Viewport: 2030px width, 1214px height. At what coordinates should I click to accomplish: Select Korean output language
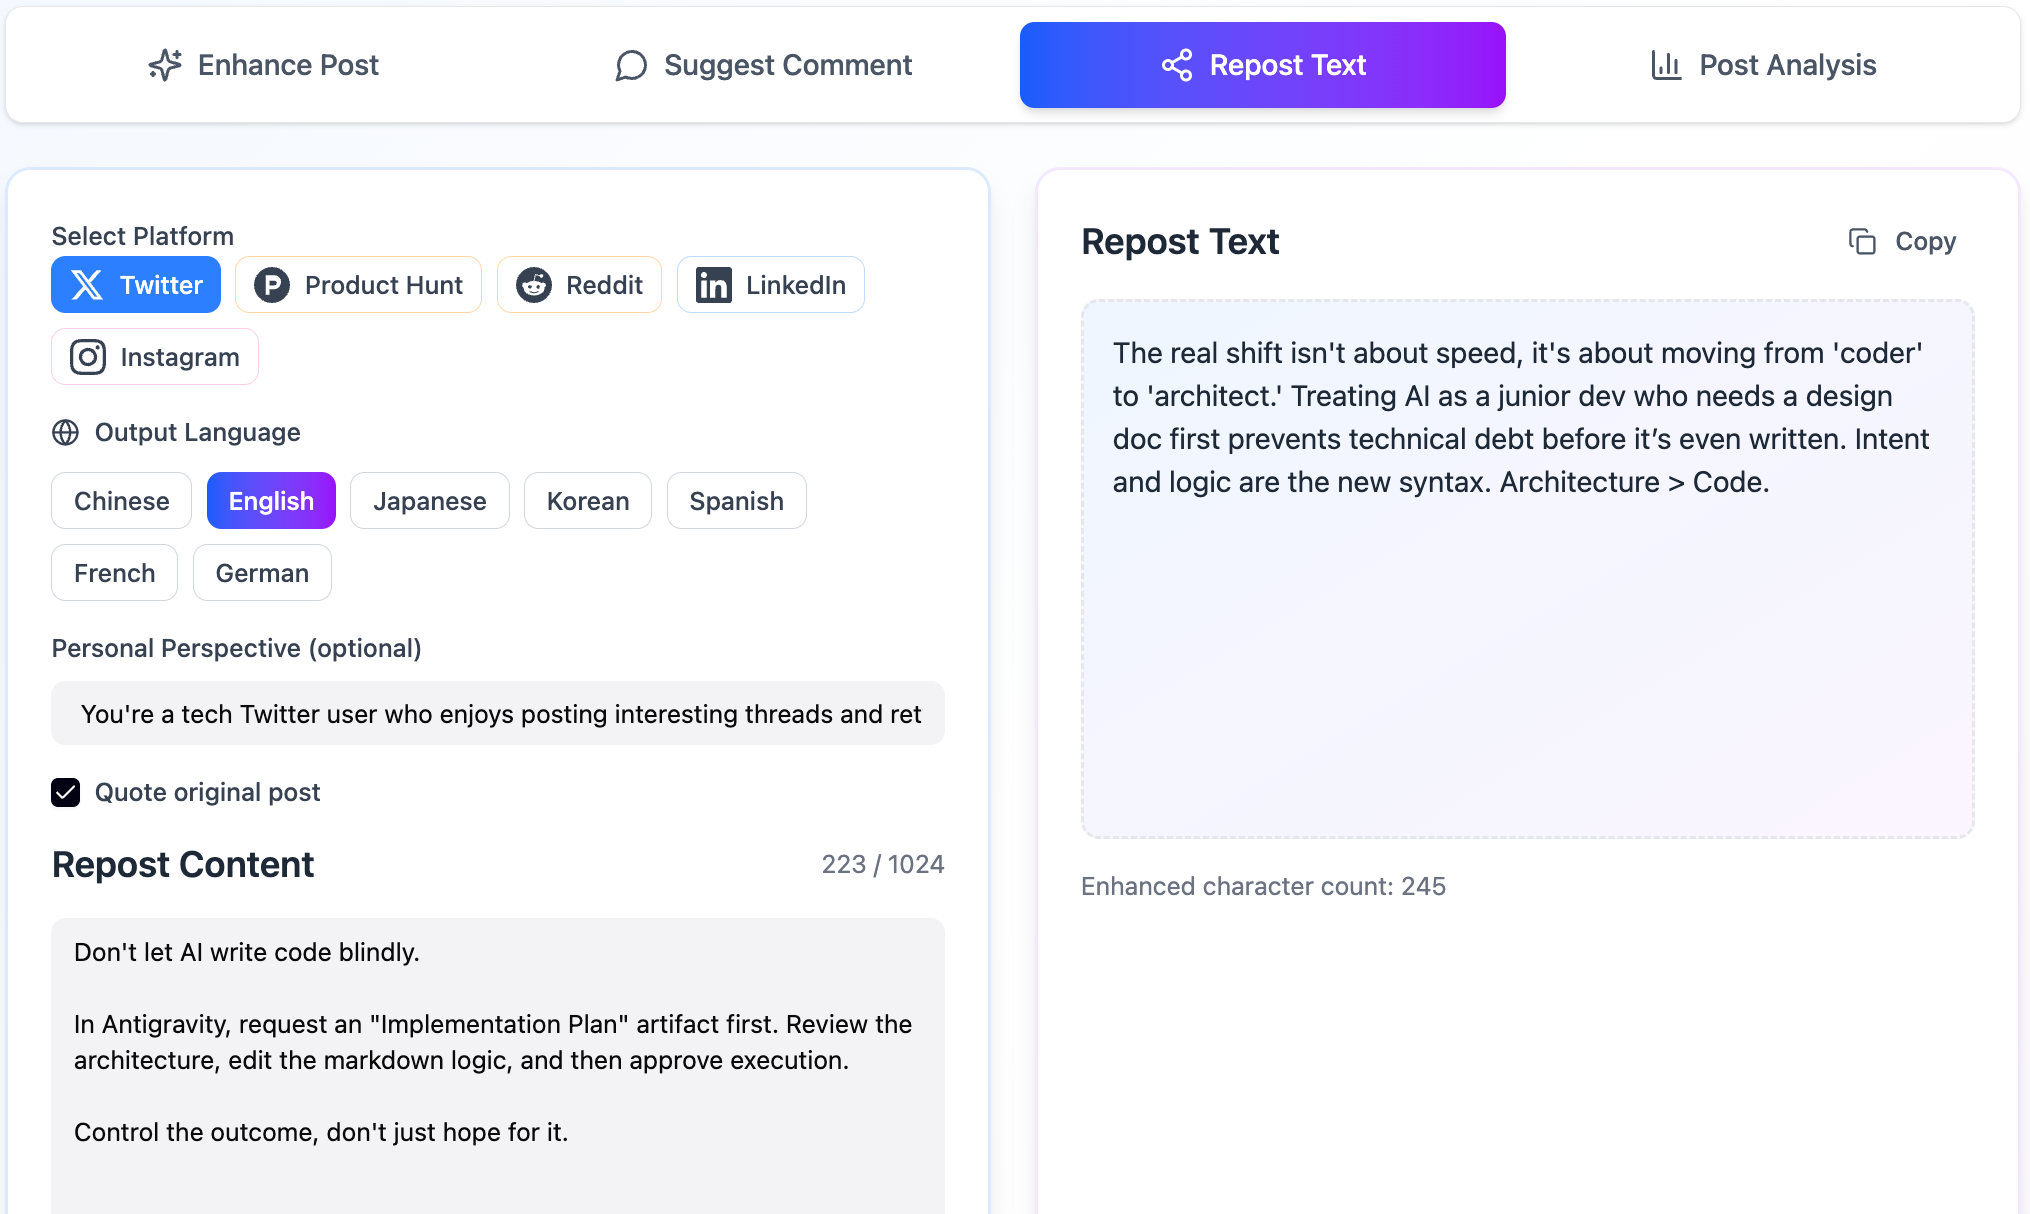click(587, 500)
